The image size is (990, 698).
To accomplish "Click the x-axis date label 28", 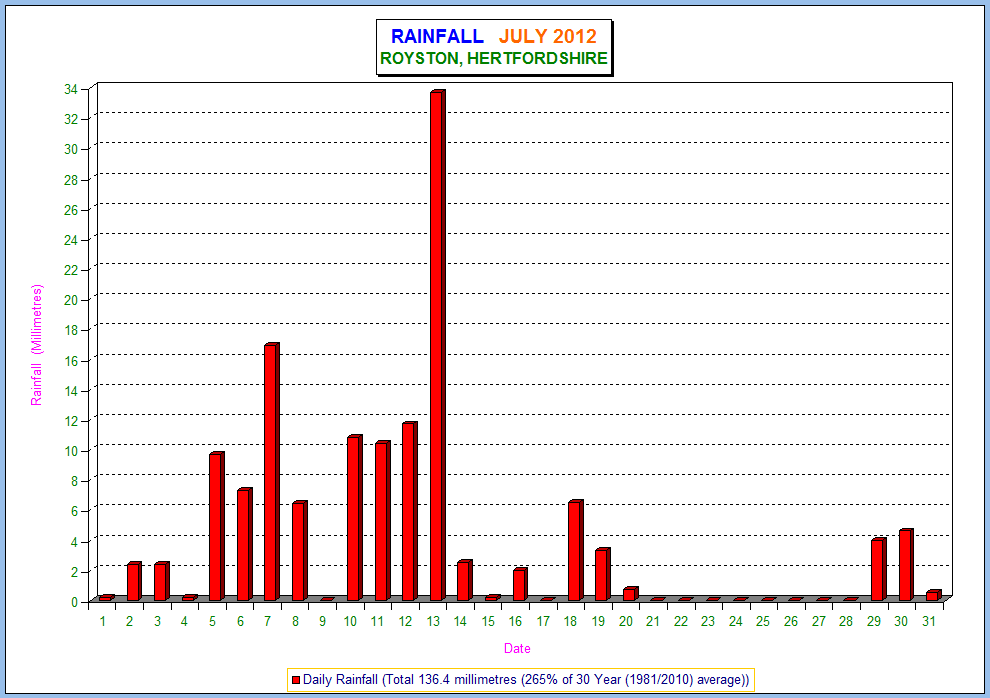I will [846, 622].
